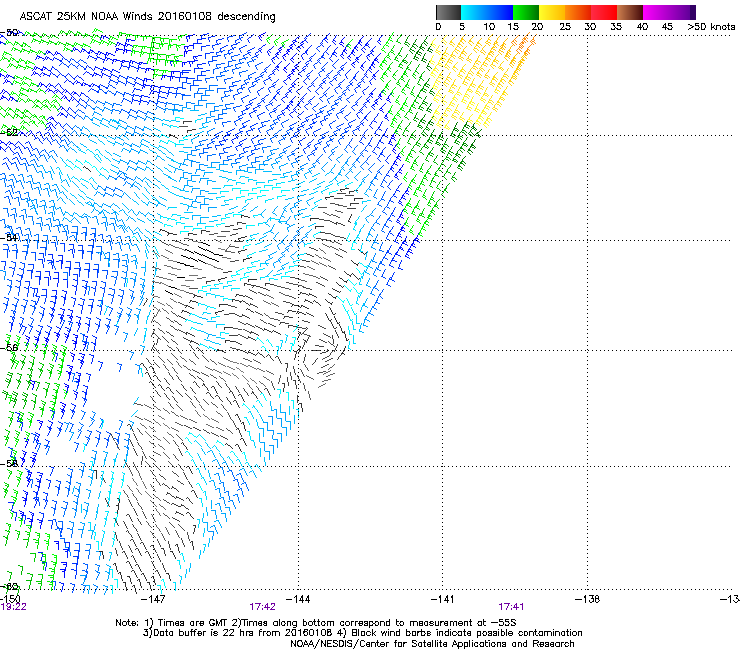740x650 pixels.
Task: Click the 'Times are GMT' note line
Action: [316, 623]
